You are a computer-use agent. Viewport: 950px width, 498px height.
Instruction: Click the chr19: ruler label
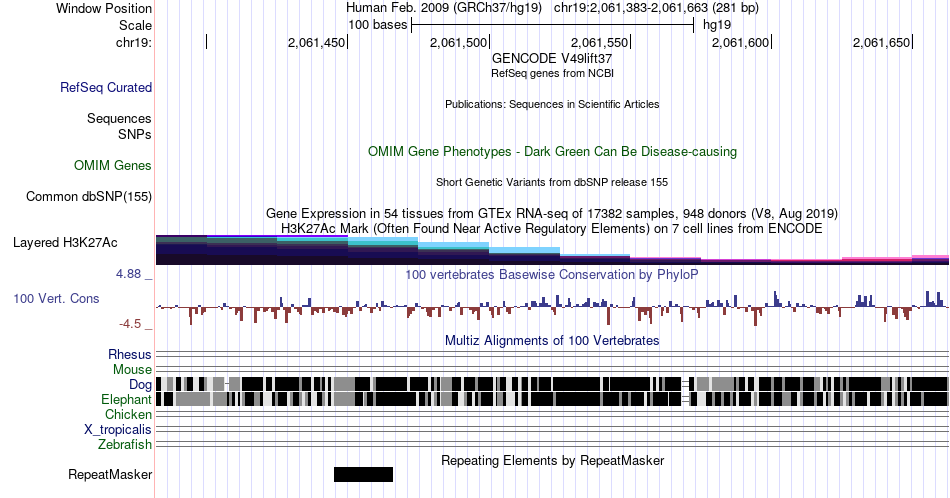pos(133,42)
